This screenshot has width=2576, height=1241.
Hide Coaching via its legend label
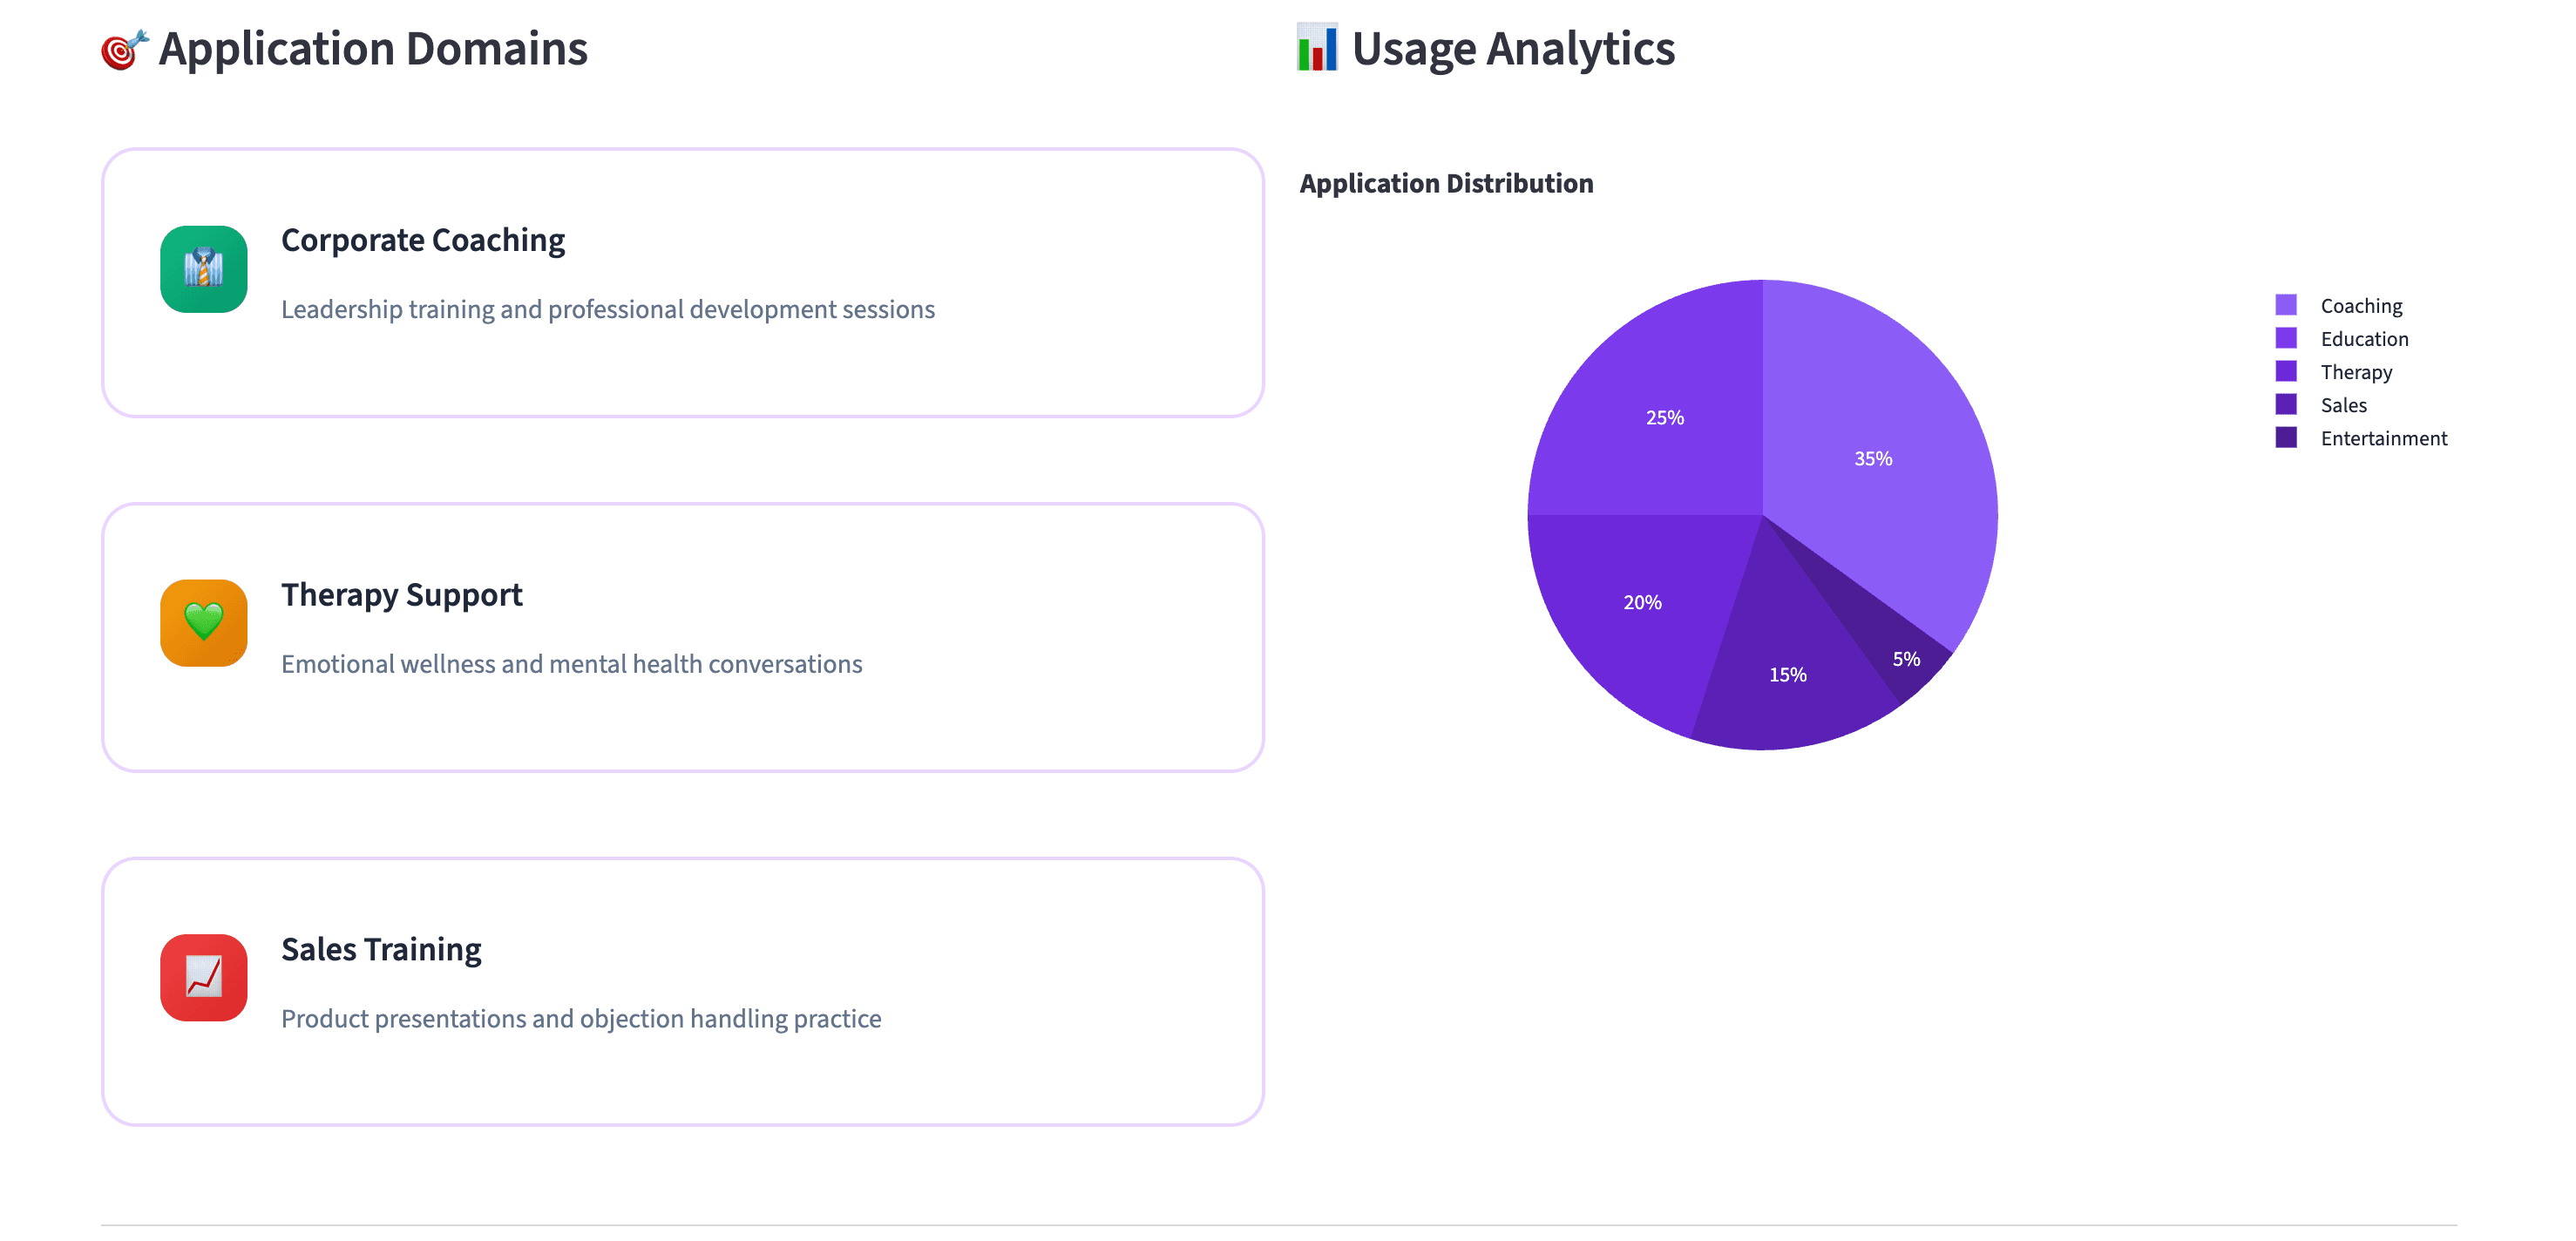point(2360,306)
